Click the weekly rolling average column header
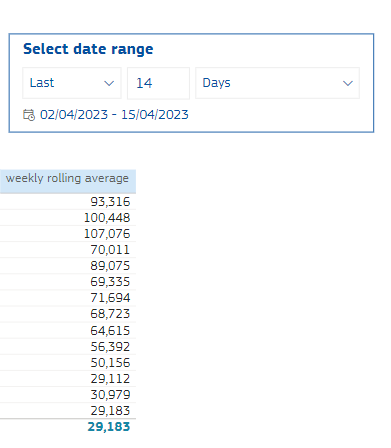The width and height of the screenshot is (391, 448). point(67,178)
